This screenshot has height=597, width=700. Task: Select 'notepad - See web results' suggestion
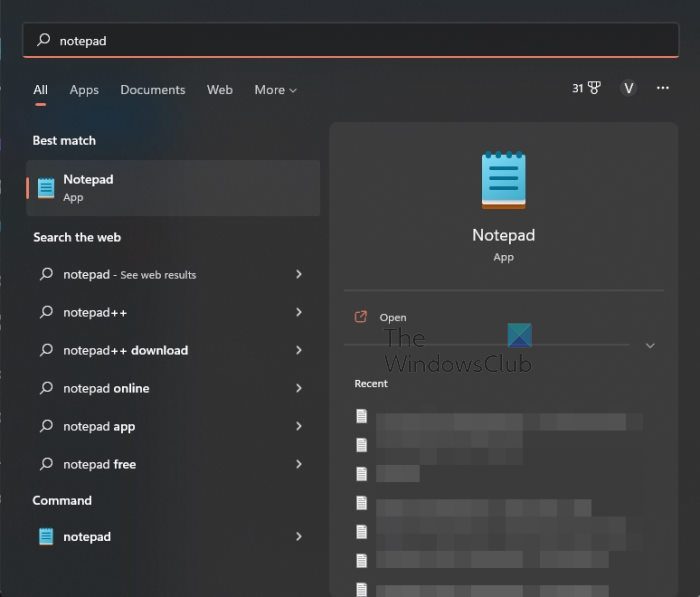tap(173, 274)
